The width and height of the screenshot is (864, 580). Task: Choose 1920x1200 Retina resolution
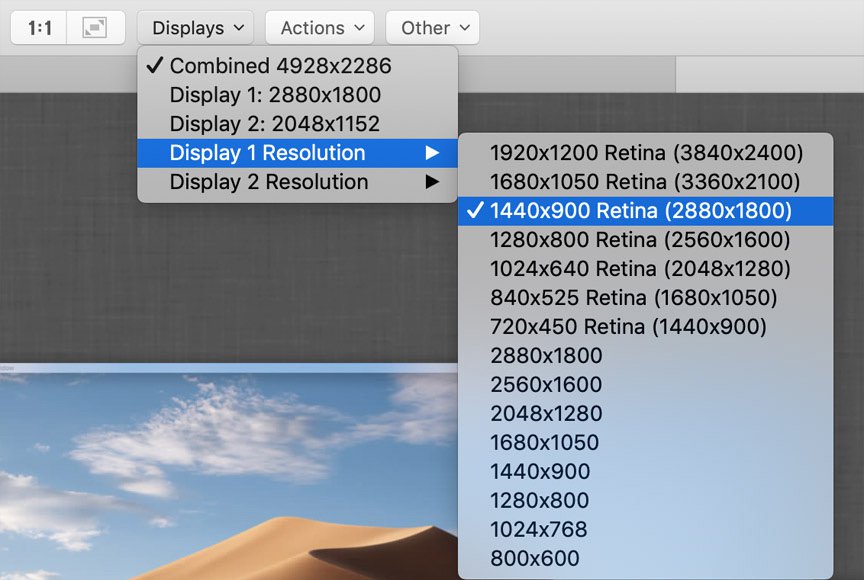645,152
